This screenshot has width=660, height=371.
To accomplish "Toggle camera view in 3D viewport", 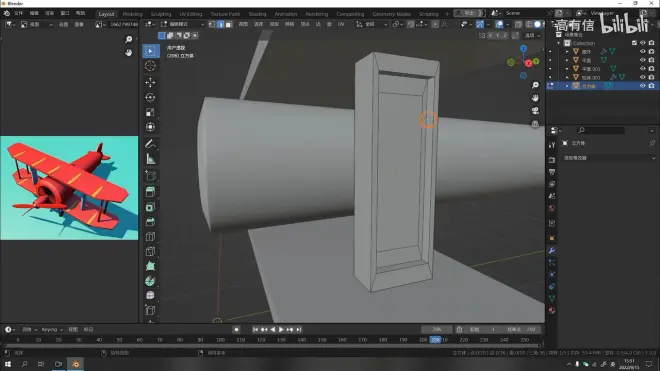I will (535, 111).
